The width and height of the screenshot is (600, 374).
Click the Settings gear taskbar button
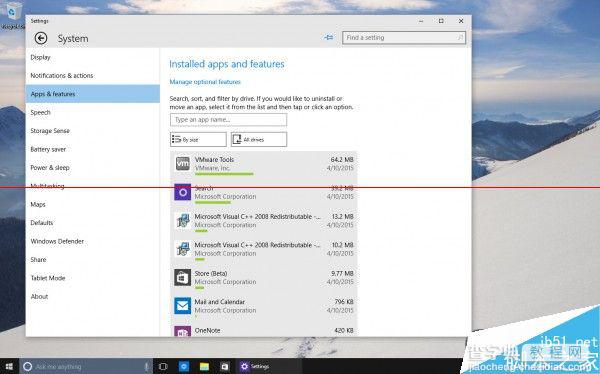tap(255, 366)
